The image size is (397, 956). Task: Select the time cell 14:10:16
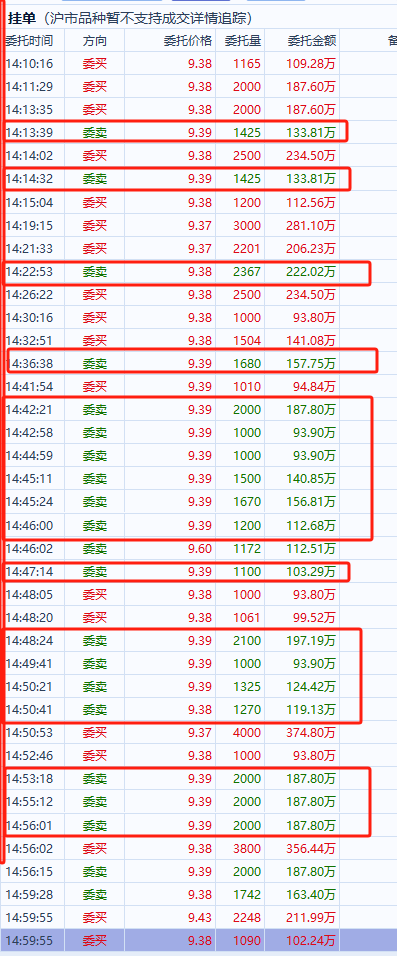[x=29, y=63]
